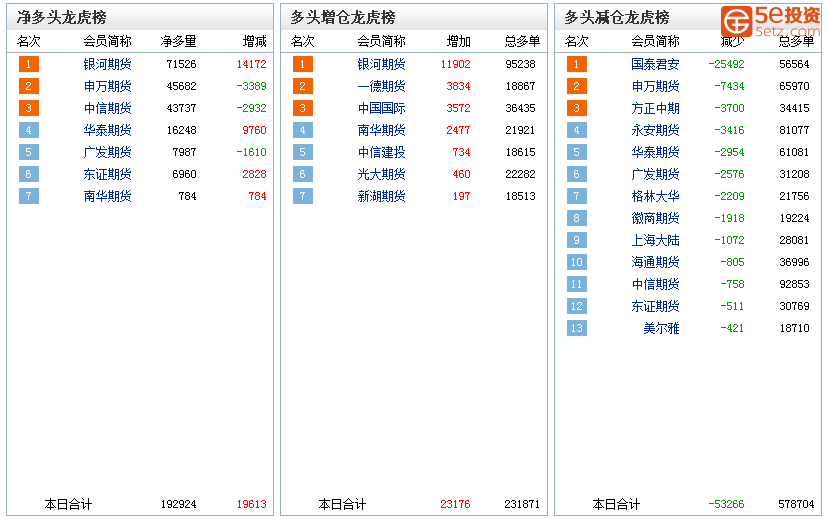828x519 pixels.
Task: Click value -25492 for 国泰君安
Action: pos(726,64)
